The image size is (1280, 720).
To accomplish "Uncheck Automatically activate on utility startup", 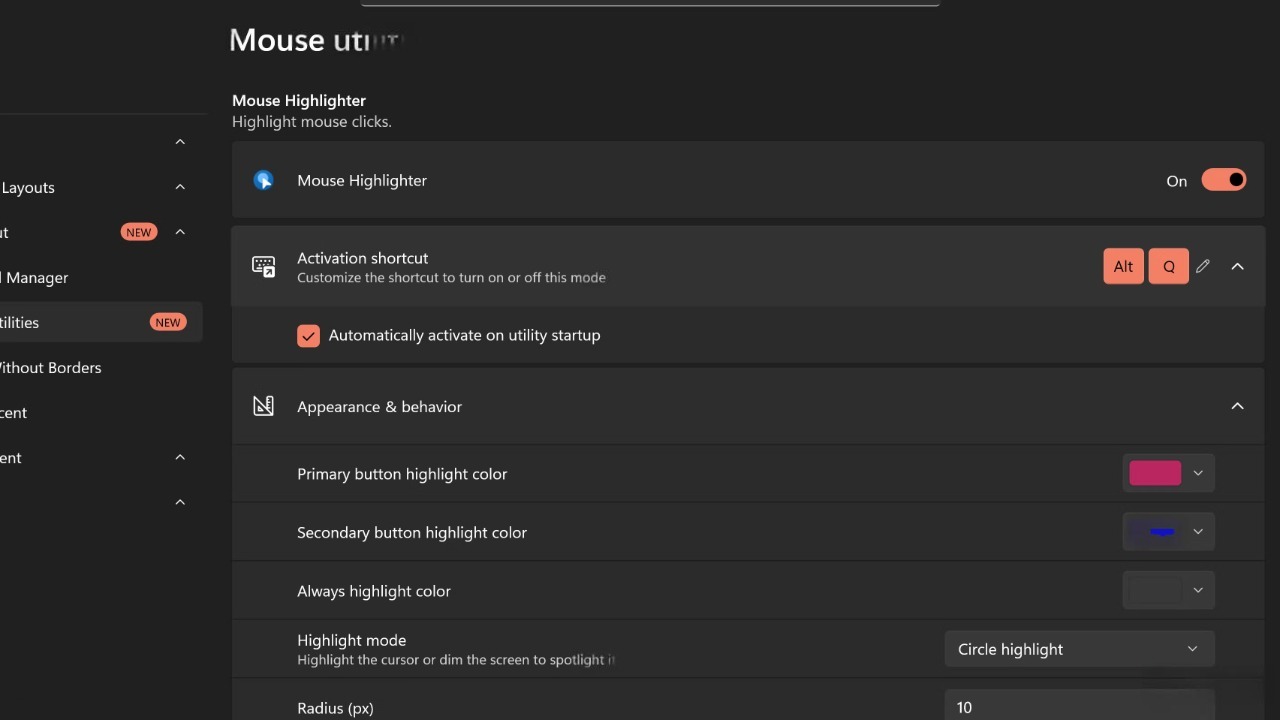I will (308, 336).
